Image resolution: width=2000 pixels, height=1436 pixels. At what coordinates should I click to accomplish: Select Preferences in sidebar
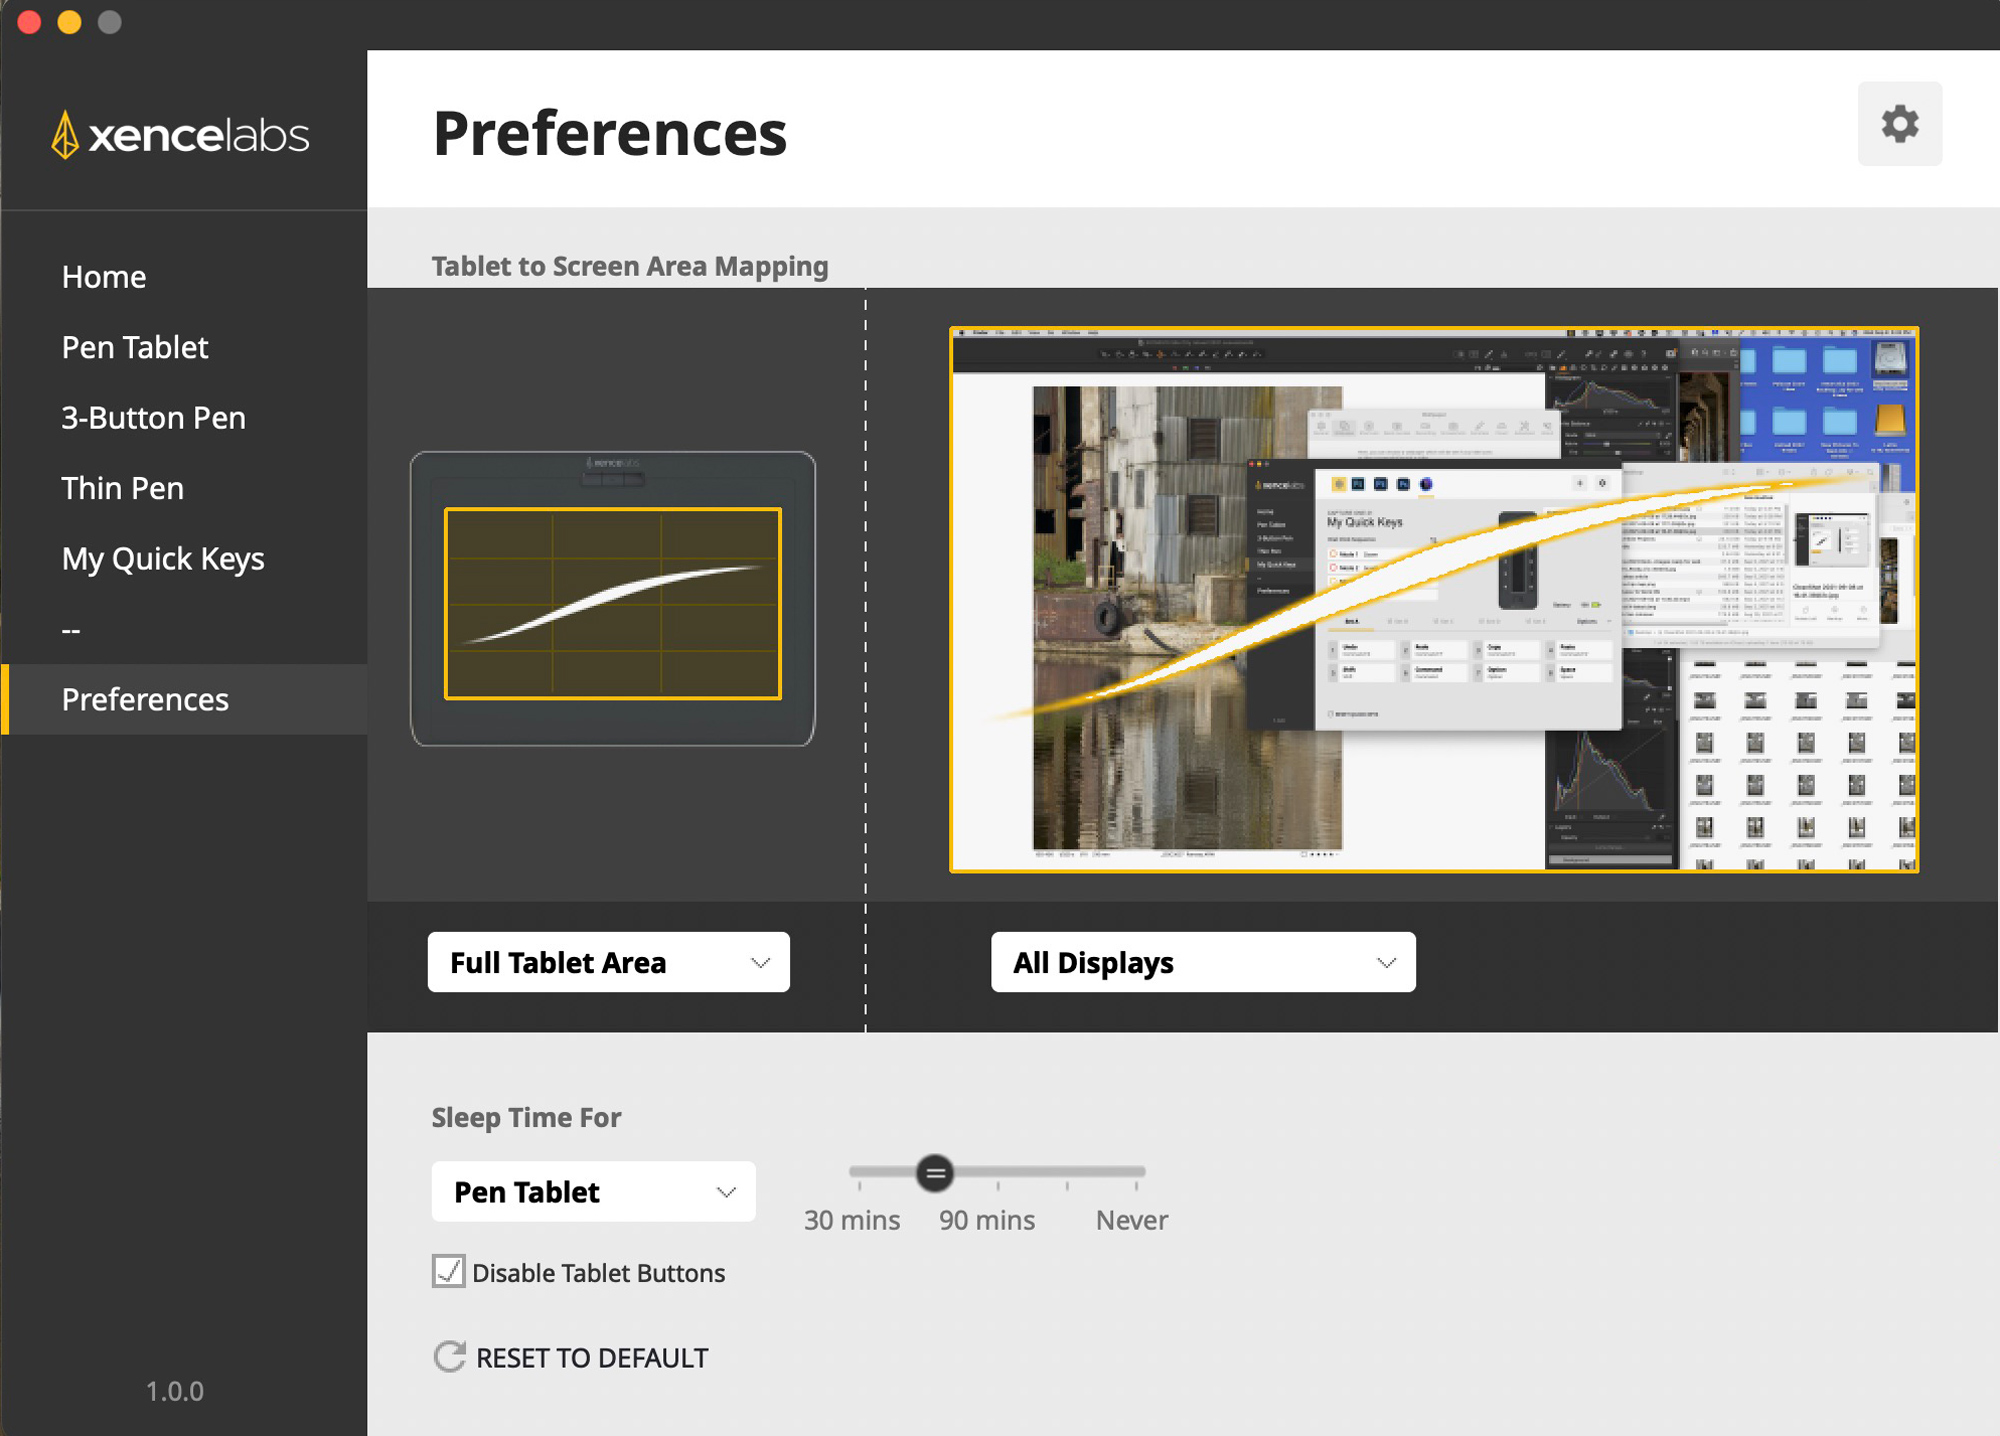pos(145,699)
